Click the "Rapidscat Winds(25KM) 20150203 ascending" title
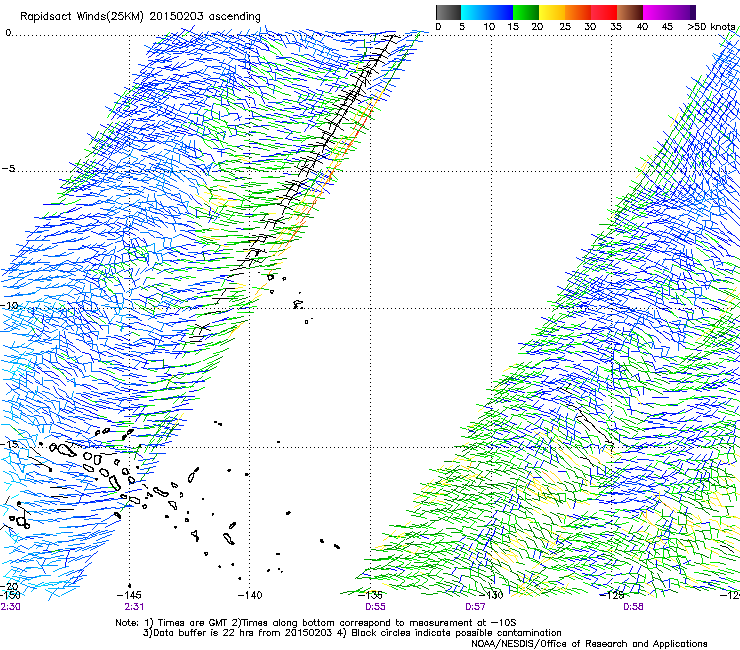 [140, 17]
